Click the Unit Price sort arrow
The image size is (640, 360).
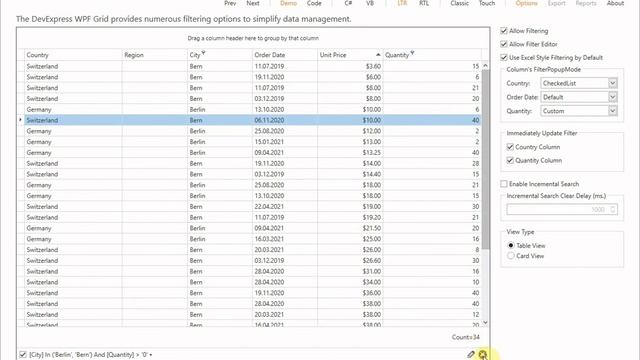click(378, 55)
